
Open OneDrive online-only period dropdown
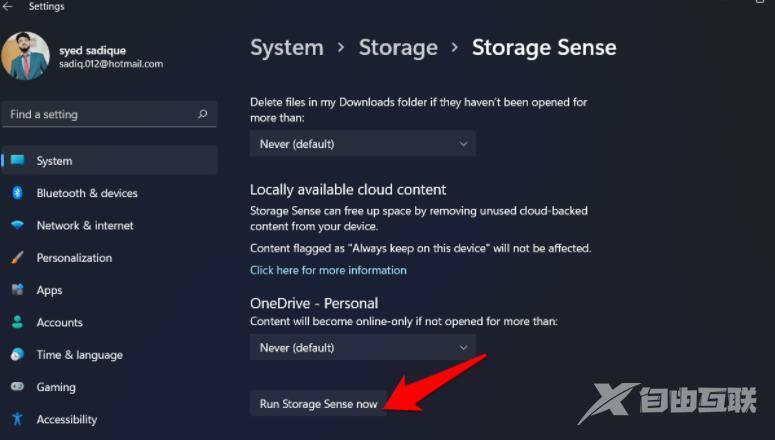363,348
